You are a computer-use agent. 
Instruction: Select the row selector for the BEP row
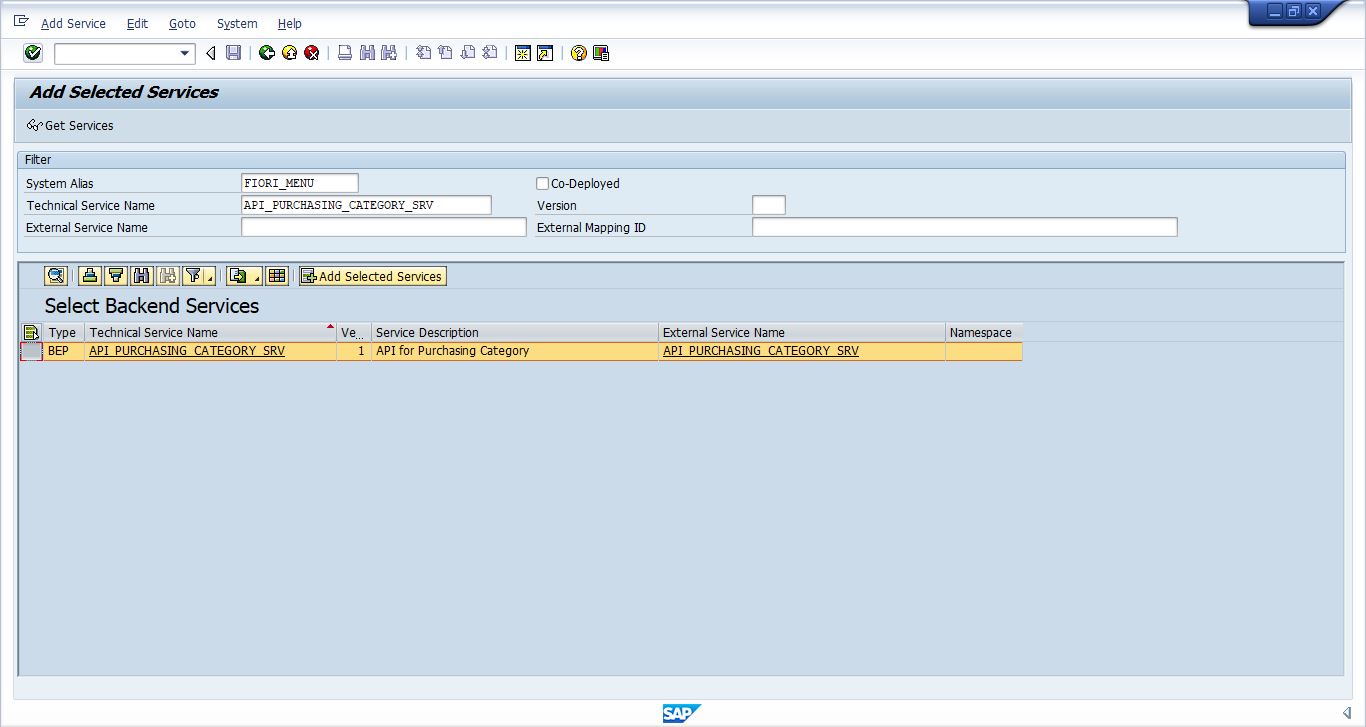tap(31, 351)
